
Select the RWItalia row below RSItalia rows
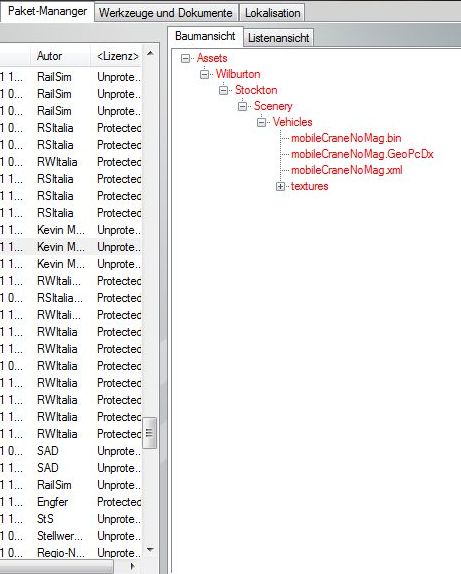pyautogui.click(x=71, y=162)
